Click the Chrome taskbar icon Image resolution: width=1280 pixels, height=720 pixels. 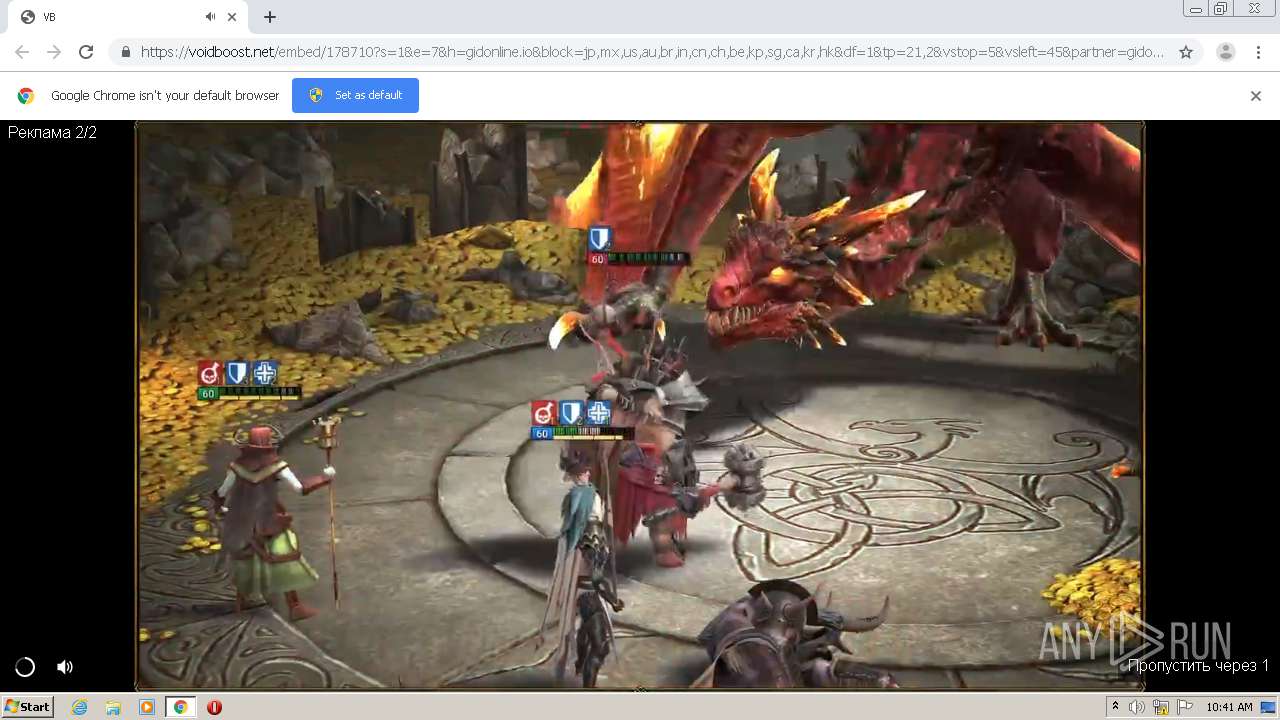click(x=181, y=707)
